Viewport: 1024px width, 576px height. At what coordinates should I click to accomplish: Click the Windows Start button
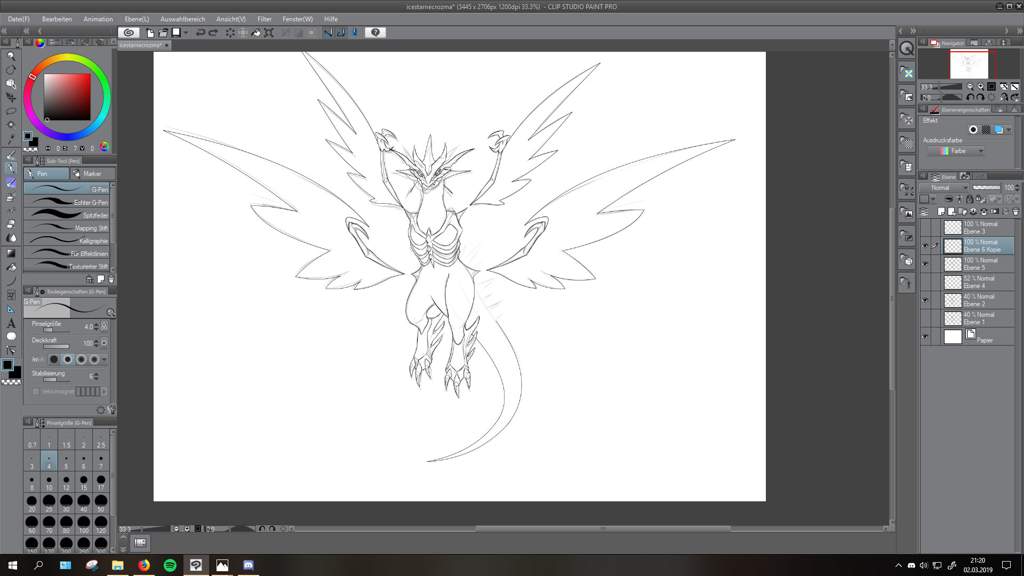(x=12, y=565)
